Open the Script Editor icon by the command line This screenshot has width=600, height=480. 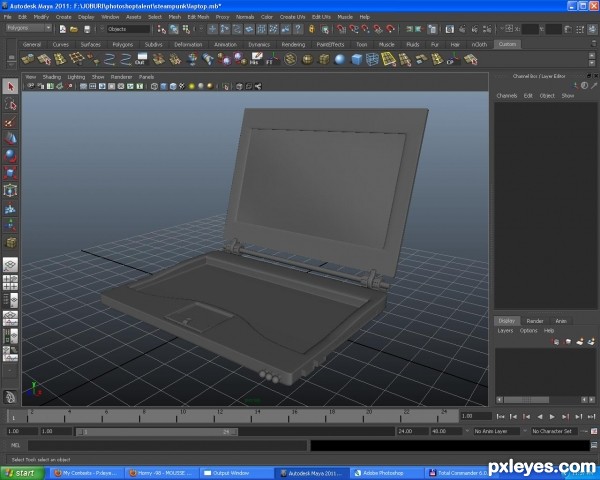(594, 445)
